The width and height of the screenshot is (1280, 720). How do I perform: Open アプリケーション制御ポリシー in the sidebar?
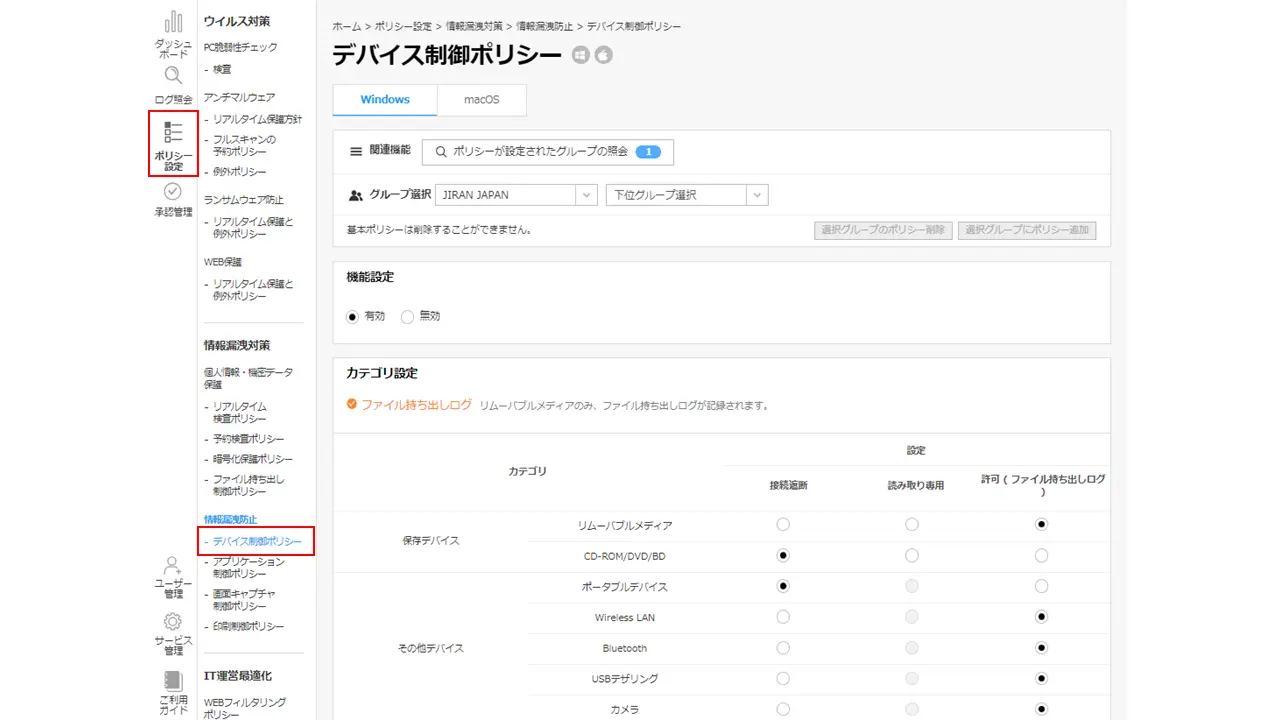pos(248,568)
